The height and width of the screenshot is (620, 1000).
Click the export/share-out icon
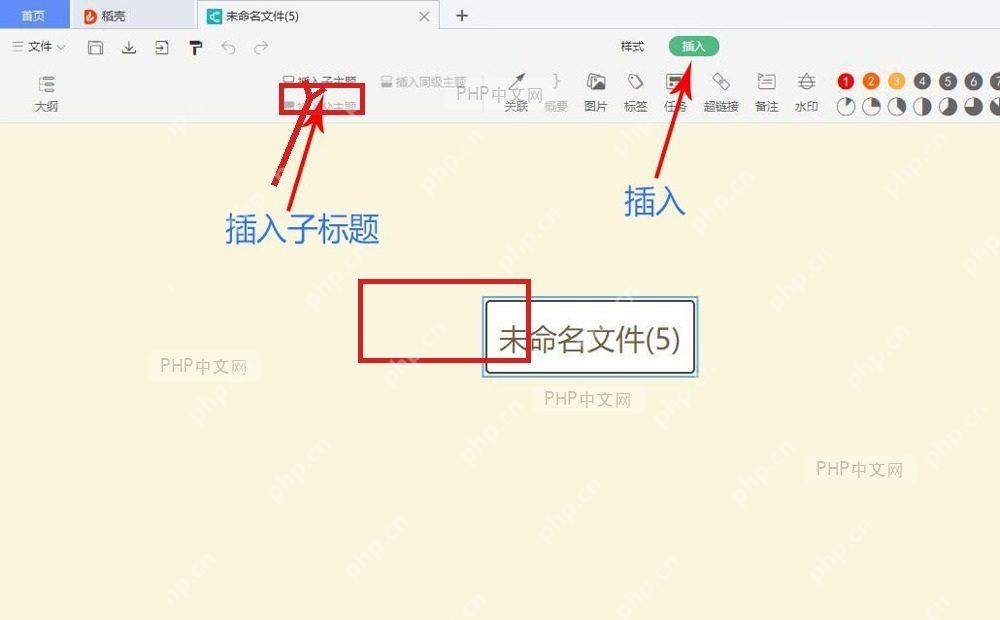tap(162, 47)
